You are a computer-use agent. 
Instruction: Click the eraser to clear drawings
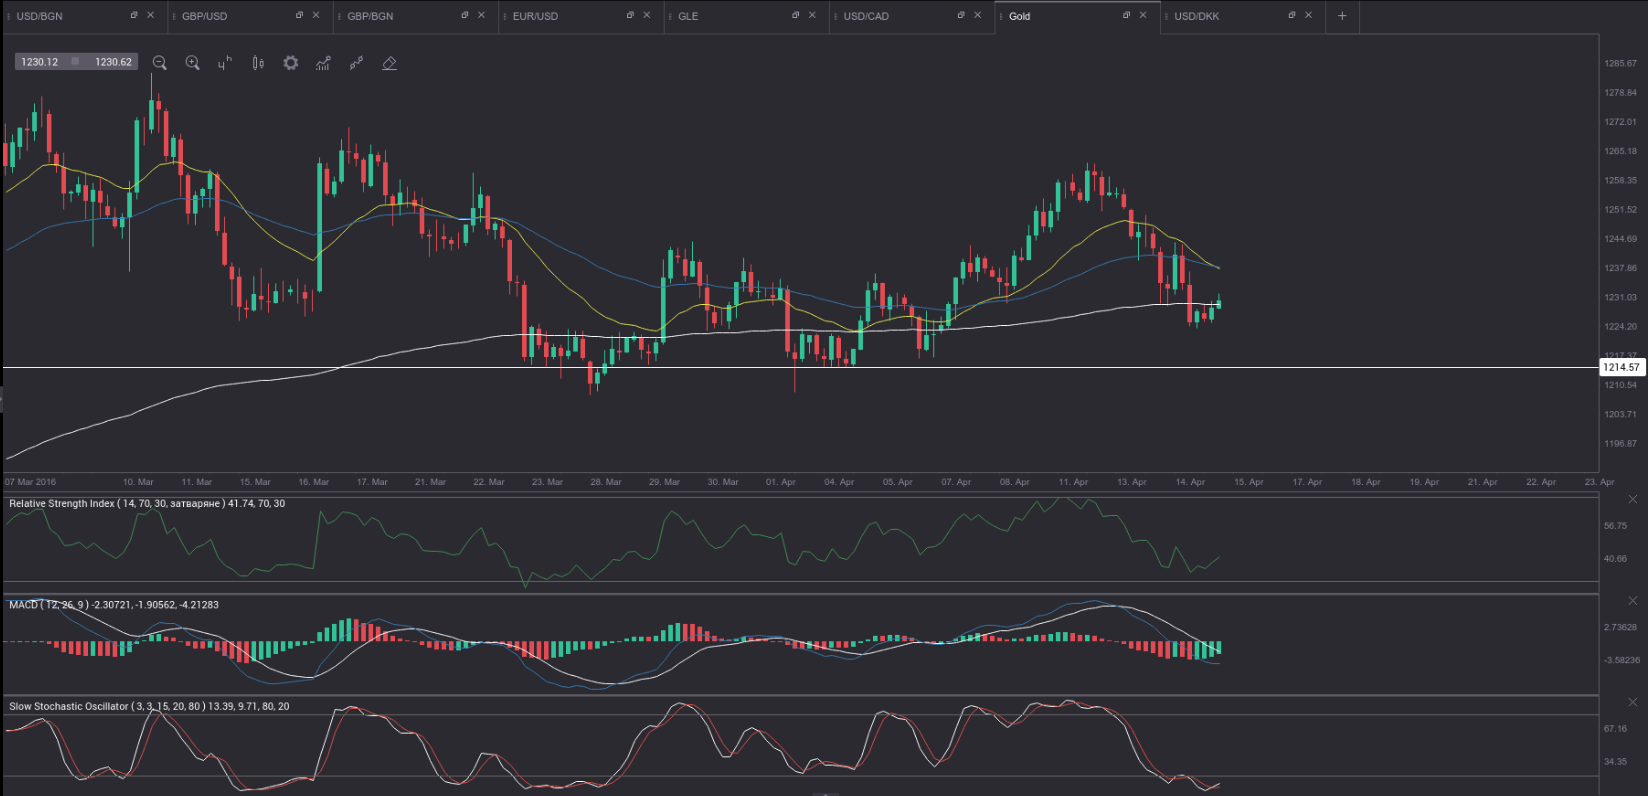(390, 63)
